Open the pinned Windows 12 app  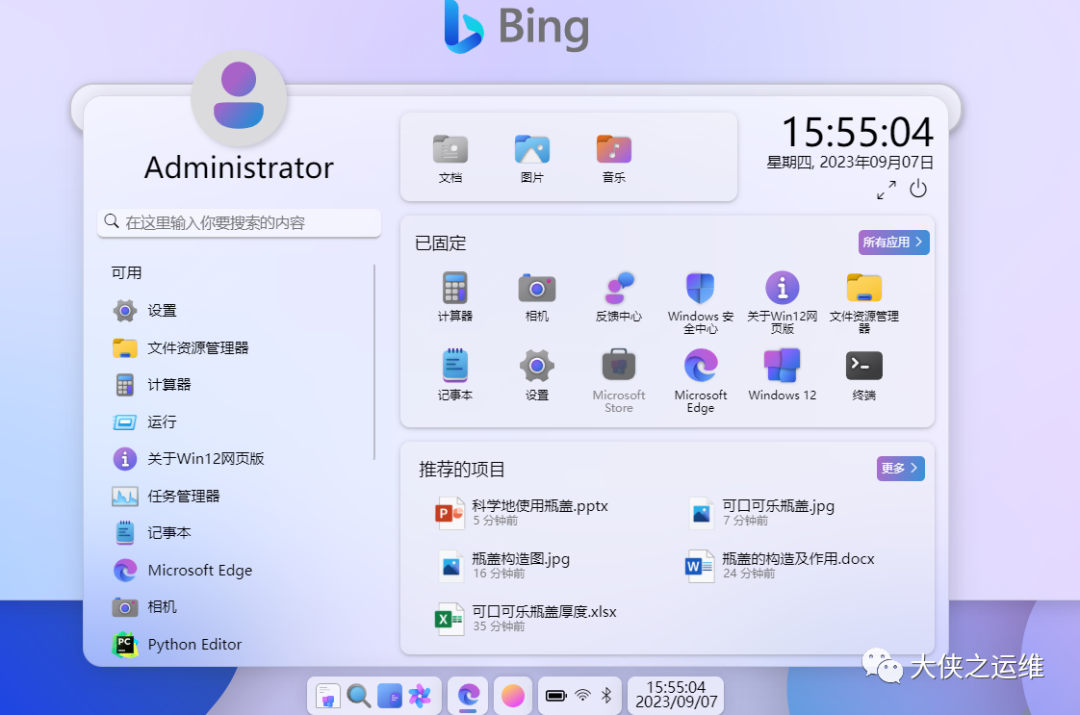[782, 375]
